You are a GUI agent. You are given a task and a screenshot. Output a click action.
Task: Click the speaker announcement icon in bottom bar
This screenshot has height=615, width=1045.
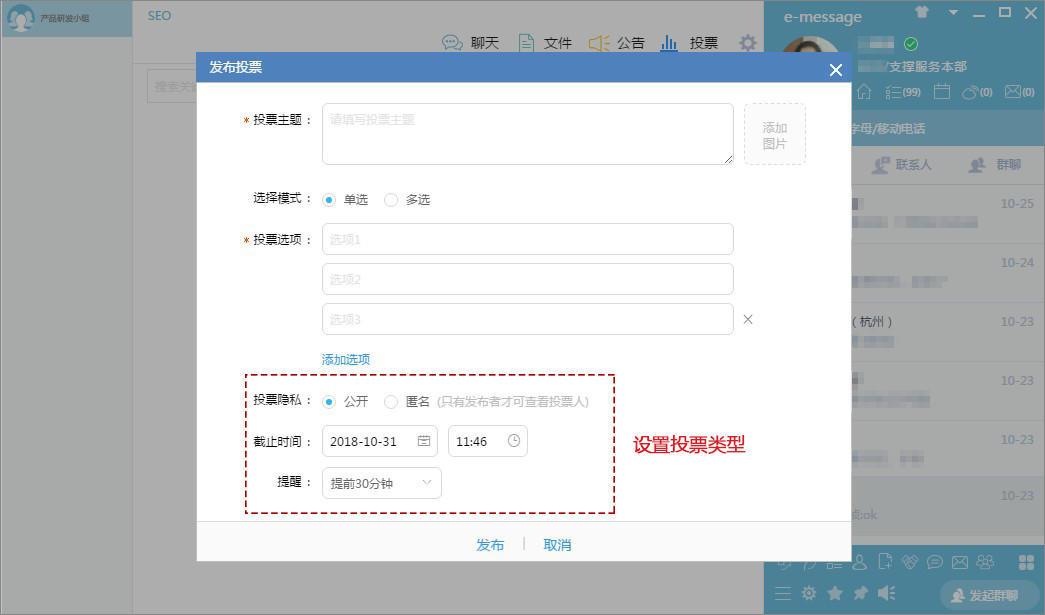pos(886,593)
